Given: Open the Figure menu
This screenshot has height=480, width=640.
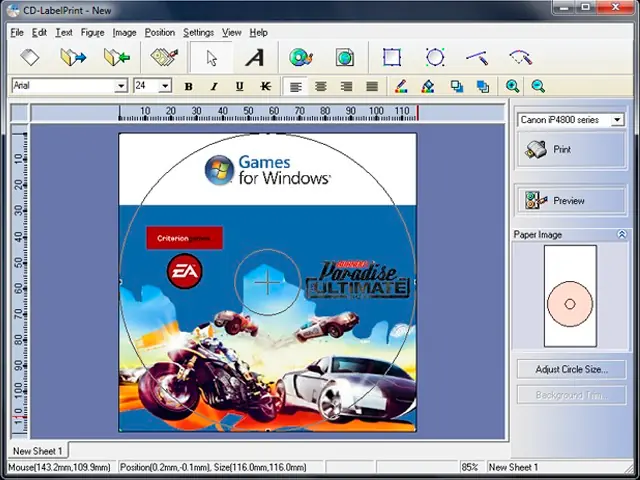Looking at the screenshot, I should 92,32.
